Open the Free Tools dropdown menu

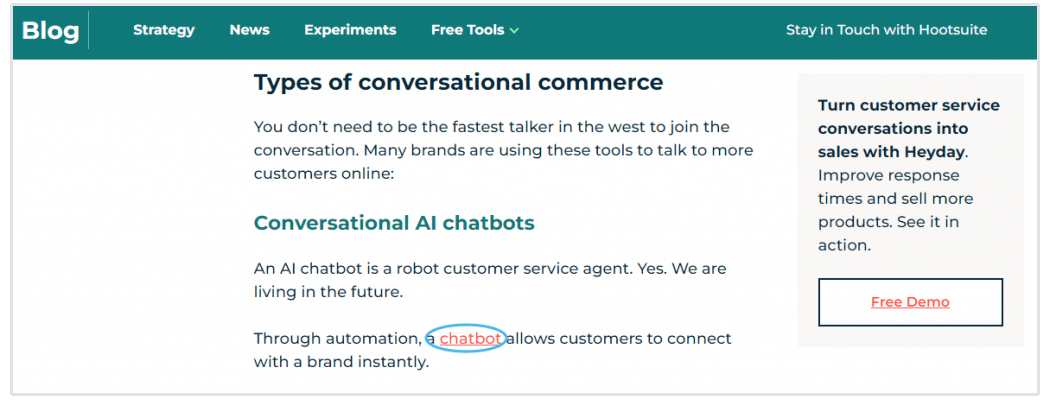[x=468, y=30]
